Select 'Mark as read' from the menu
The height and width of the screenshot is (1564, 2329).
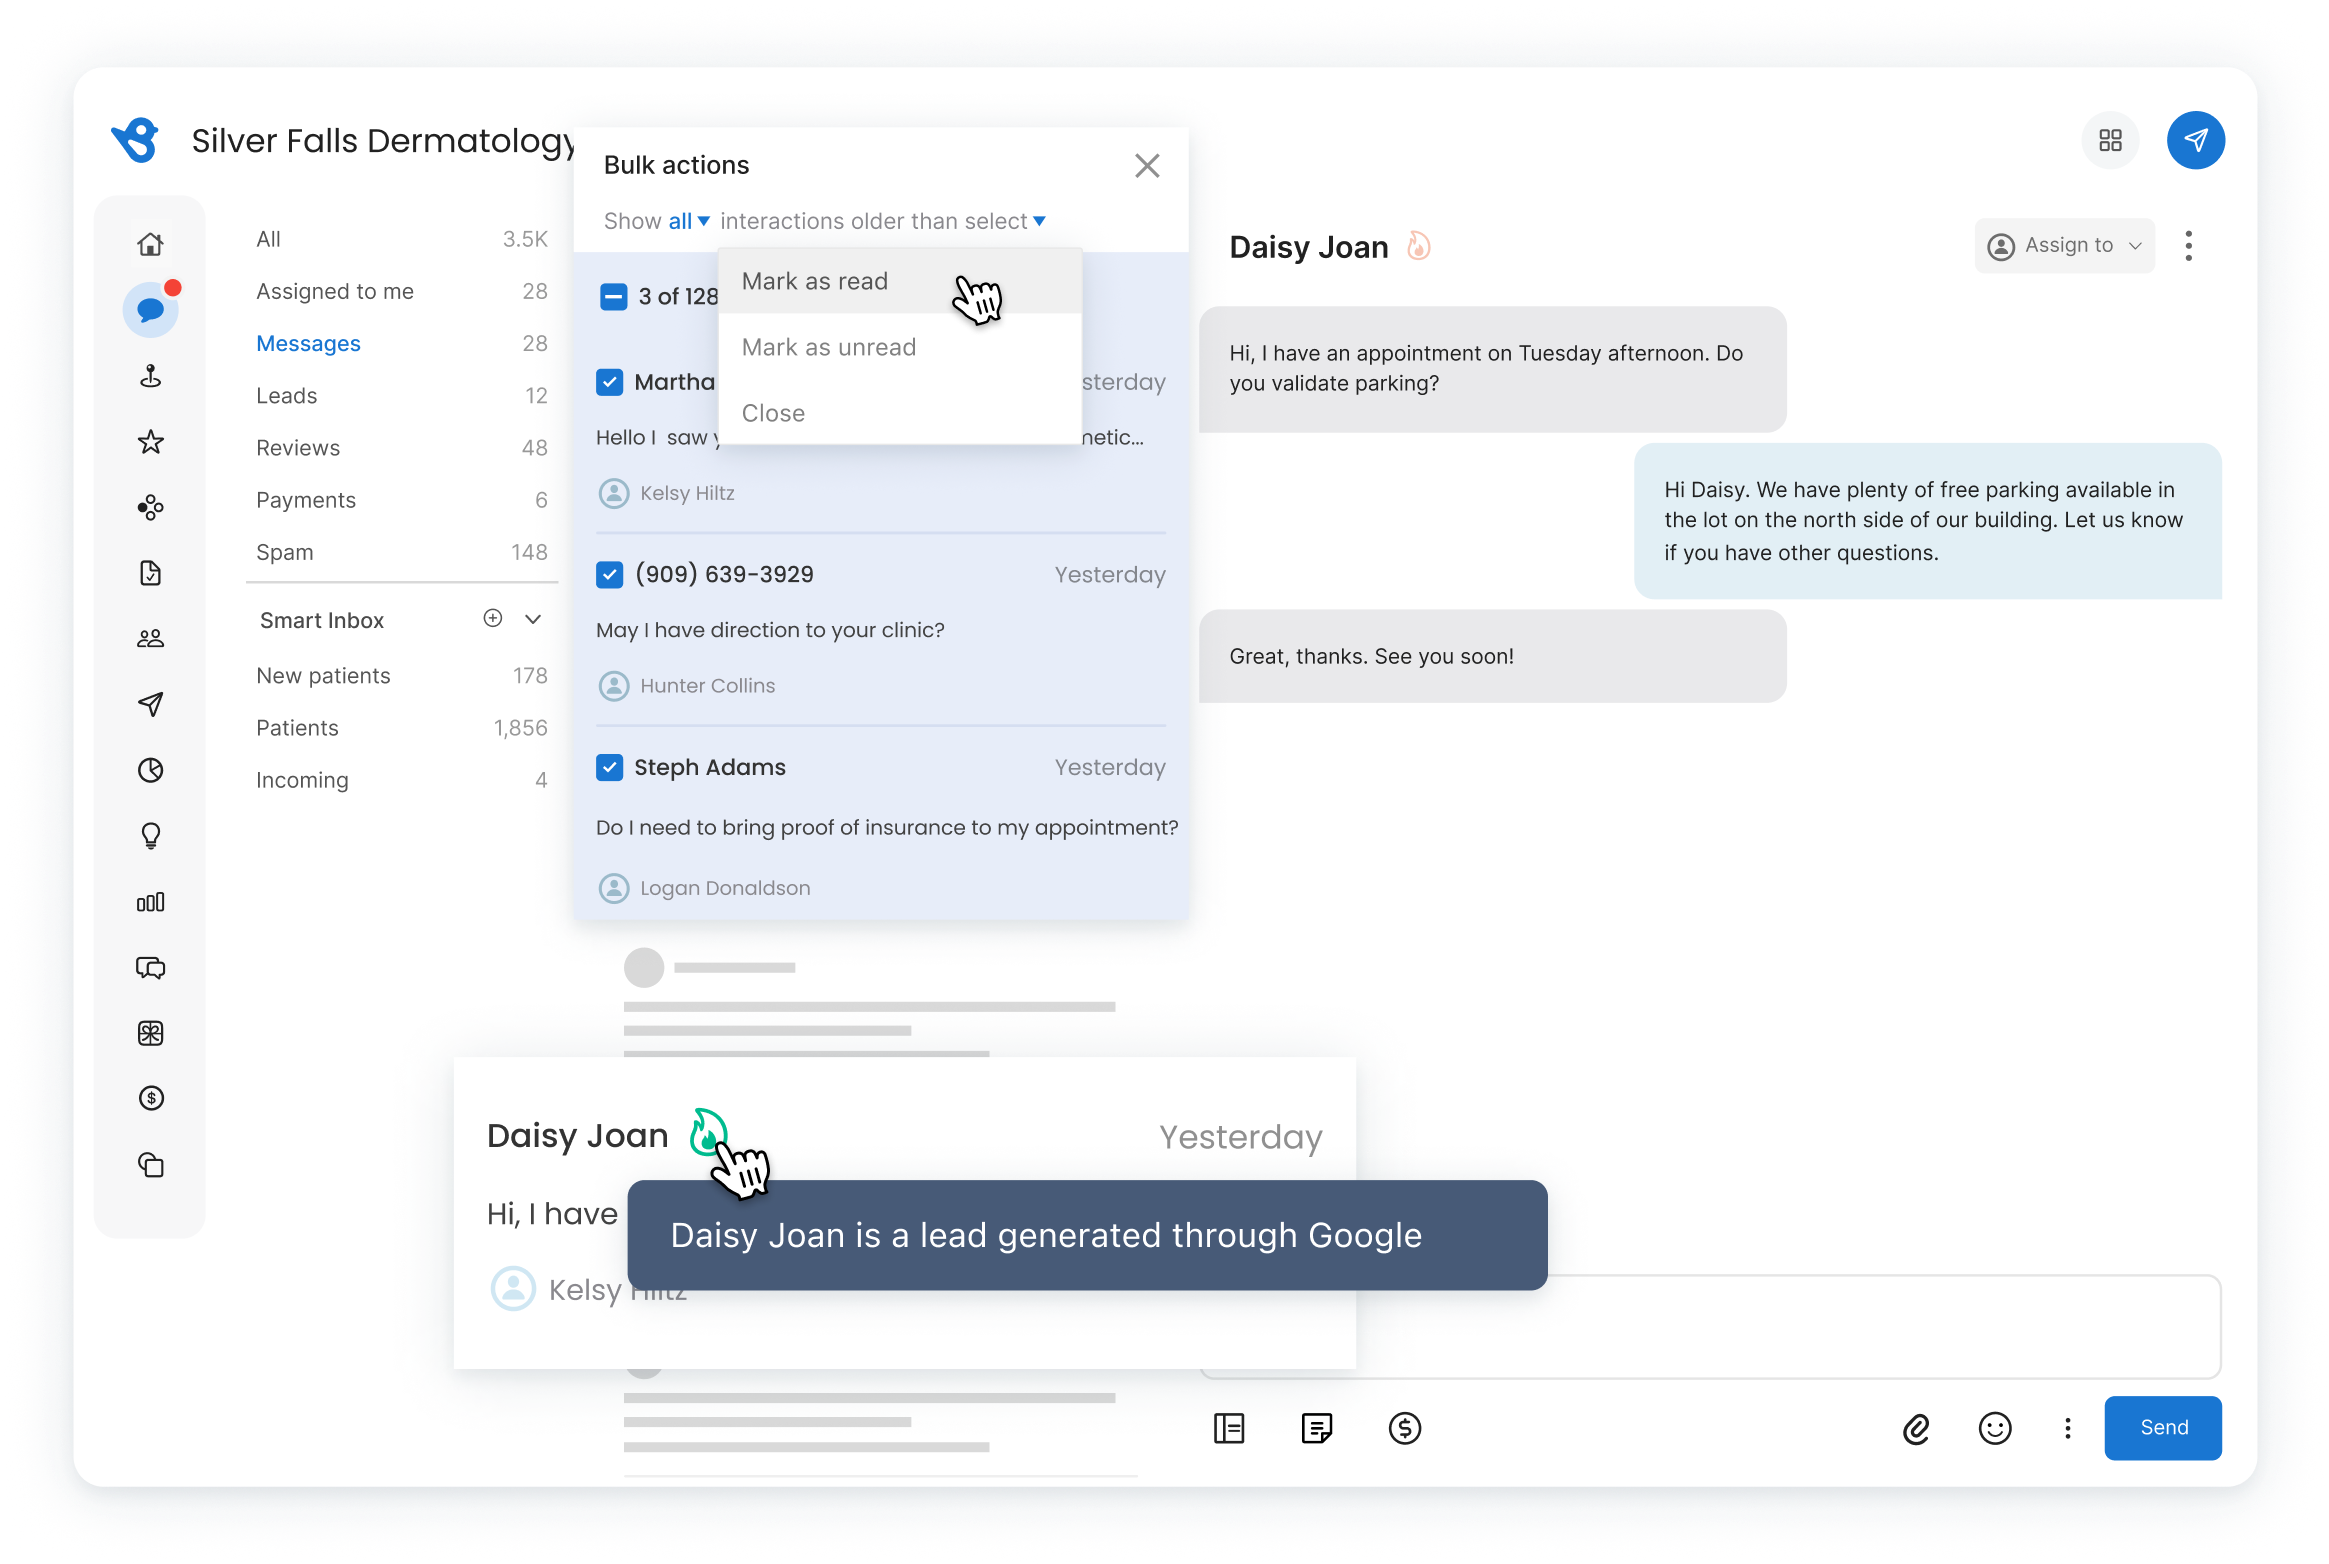click(x=814, y=281)
